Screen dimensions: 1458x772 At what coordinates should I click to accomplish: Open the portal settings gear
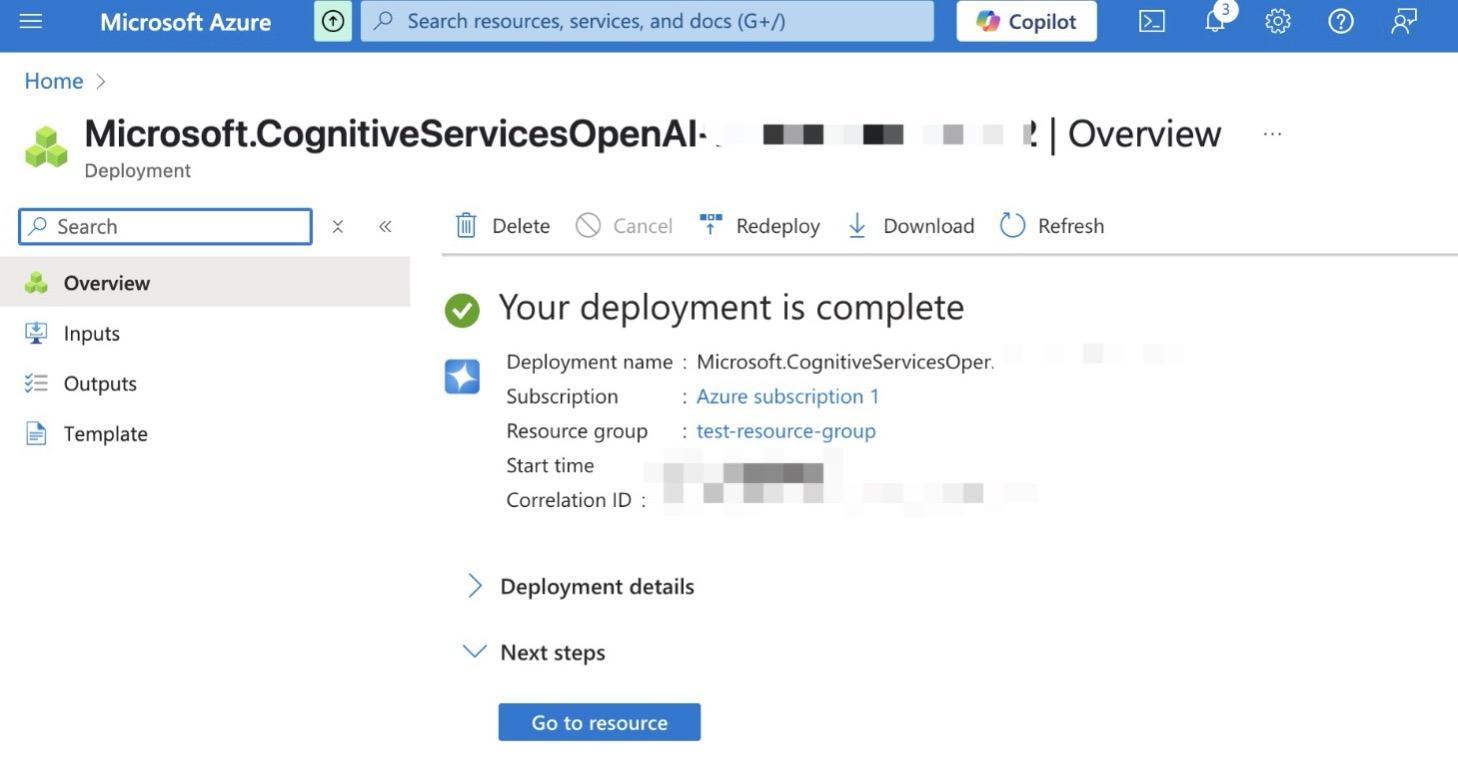click(x=1277, y=20)
